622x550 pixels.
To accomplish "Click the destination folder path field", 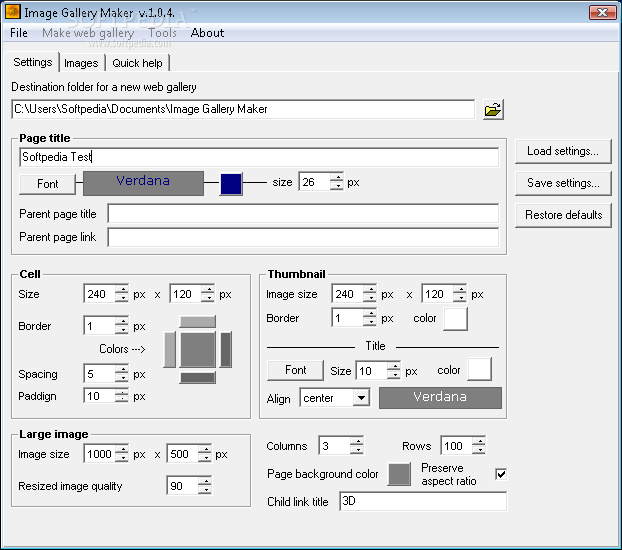I will (243, 109).
